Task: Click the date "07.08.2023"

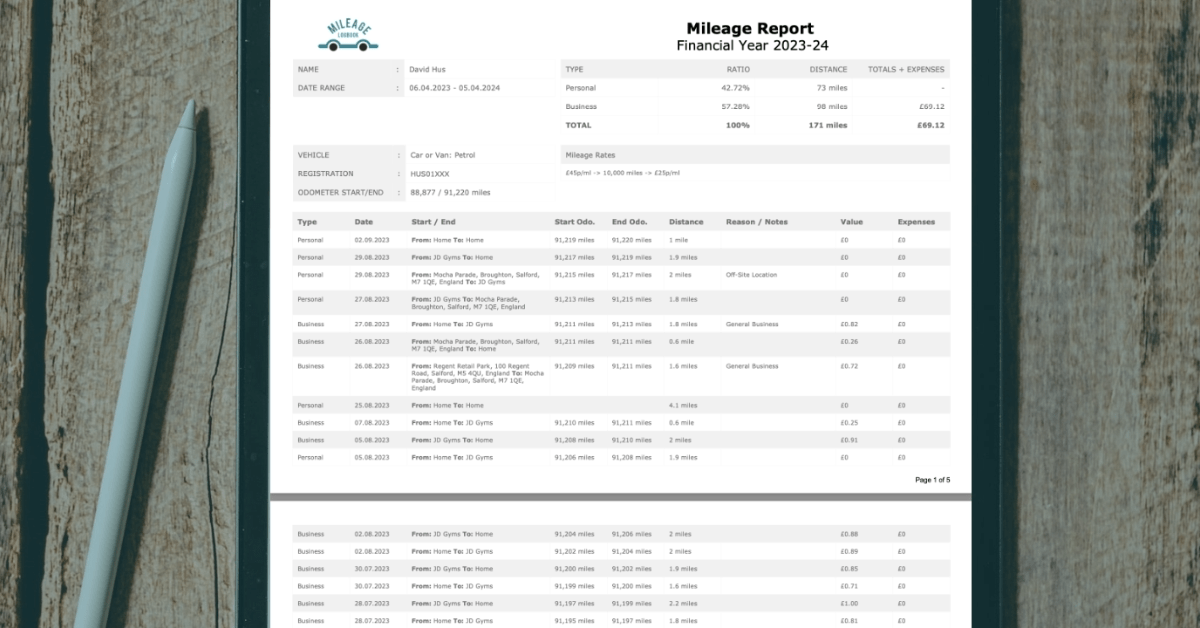Action: point(372,422)
